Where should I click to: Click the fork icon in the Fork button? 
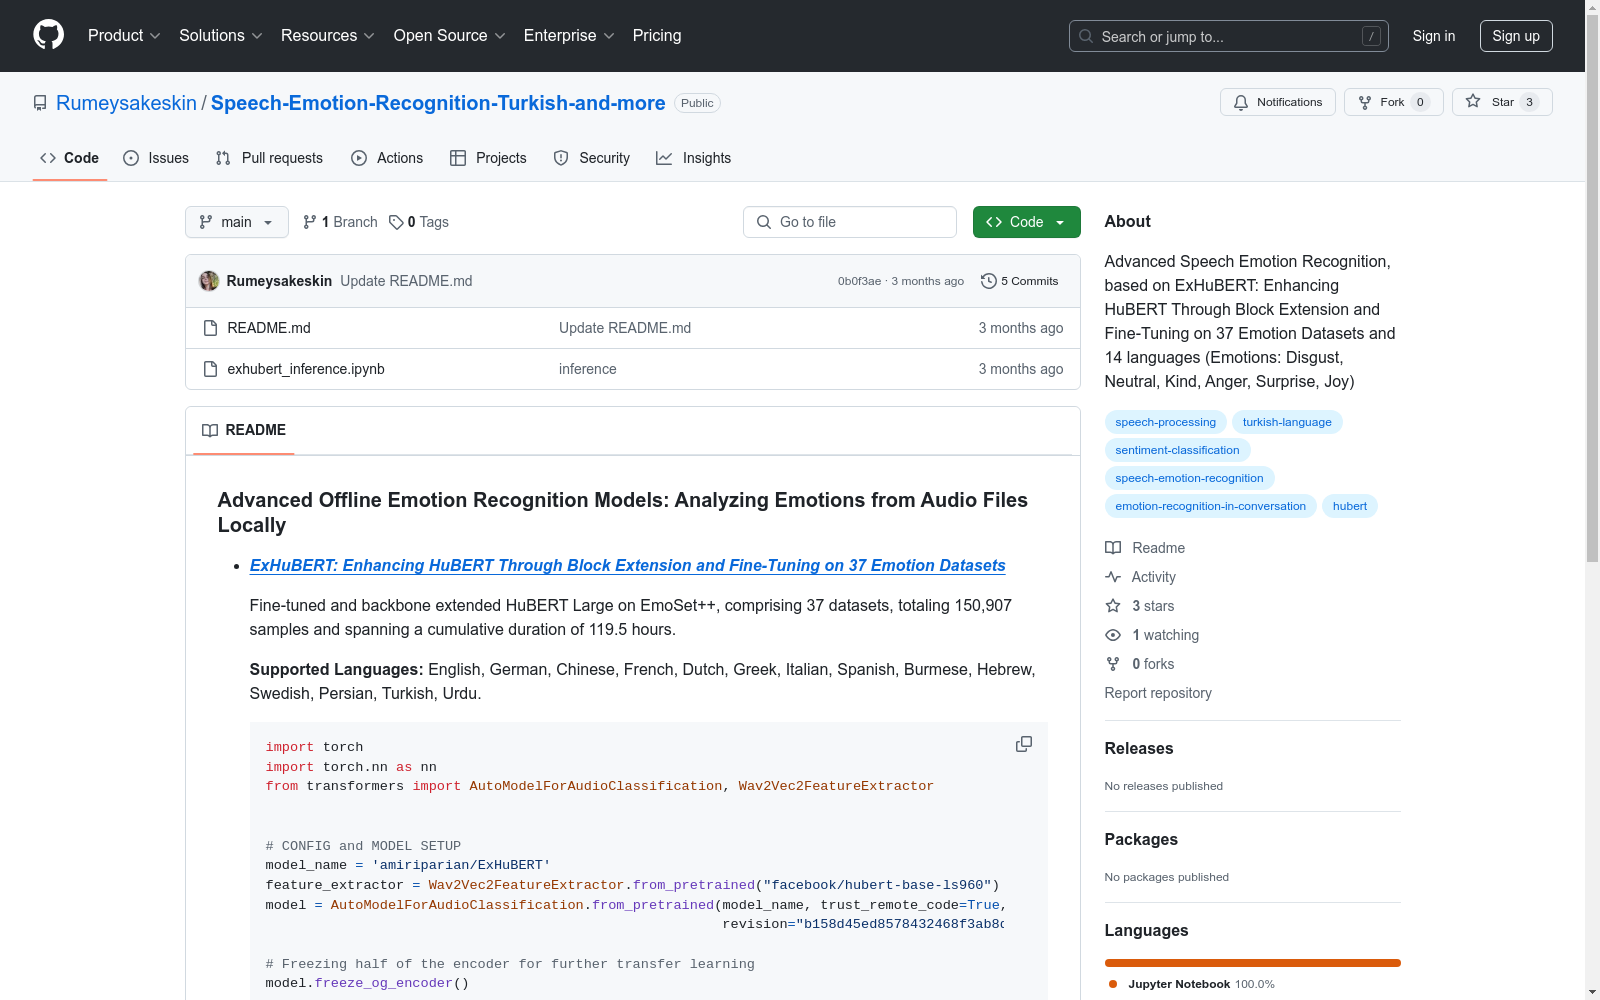tap(1365, 102)
